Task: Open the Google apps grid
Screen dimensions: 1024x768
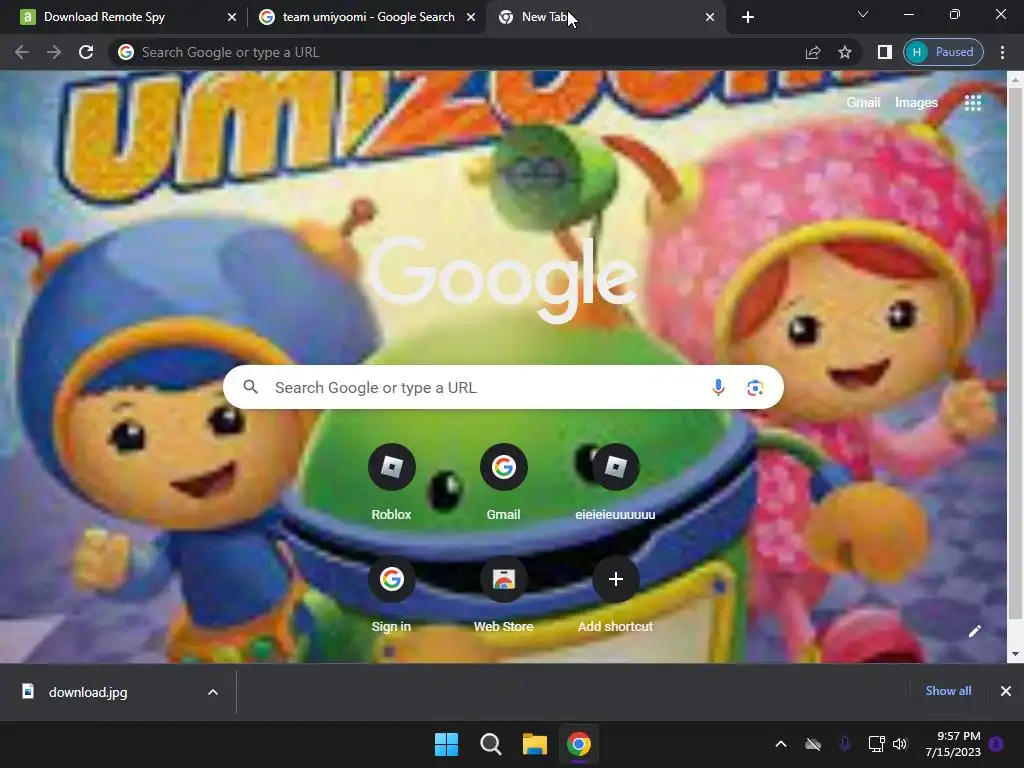Action: [972, 103]
